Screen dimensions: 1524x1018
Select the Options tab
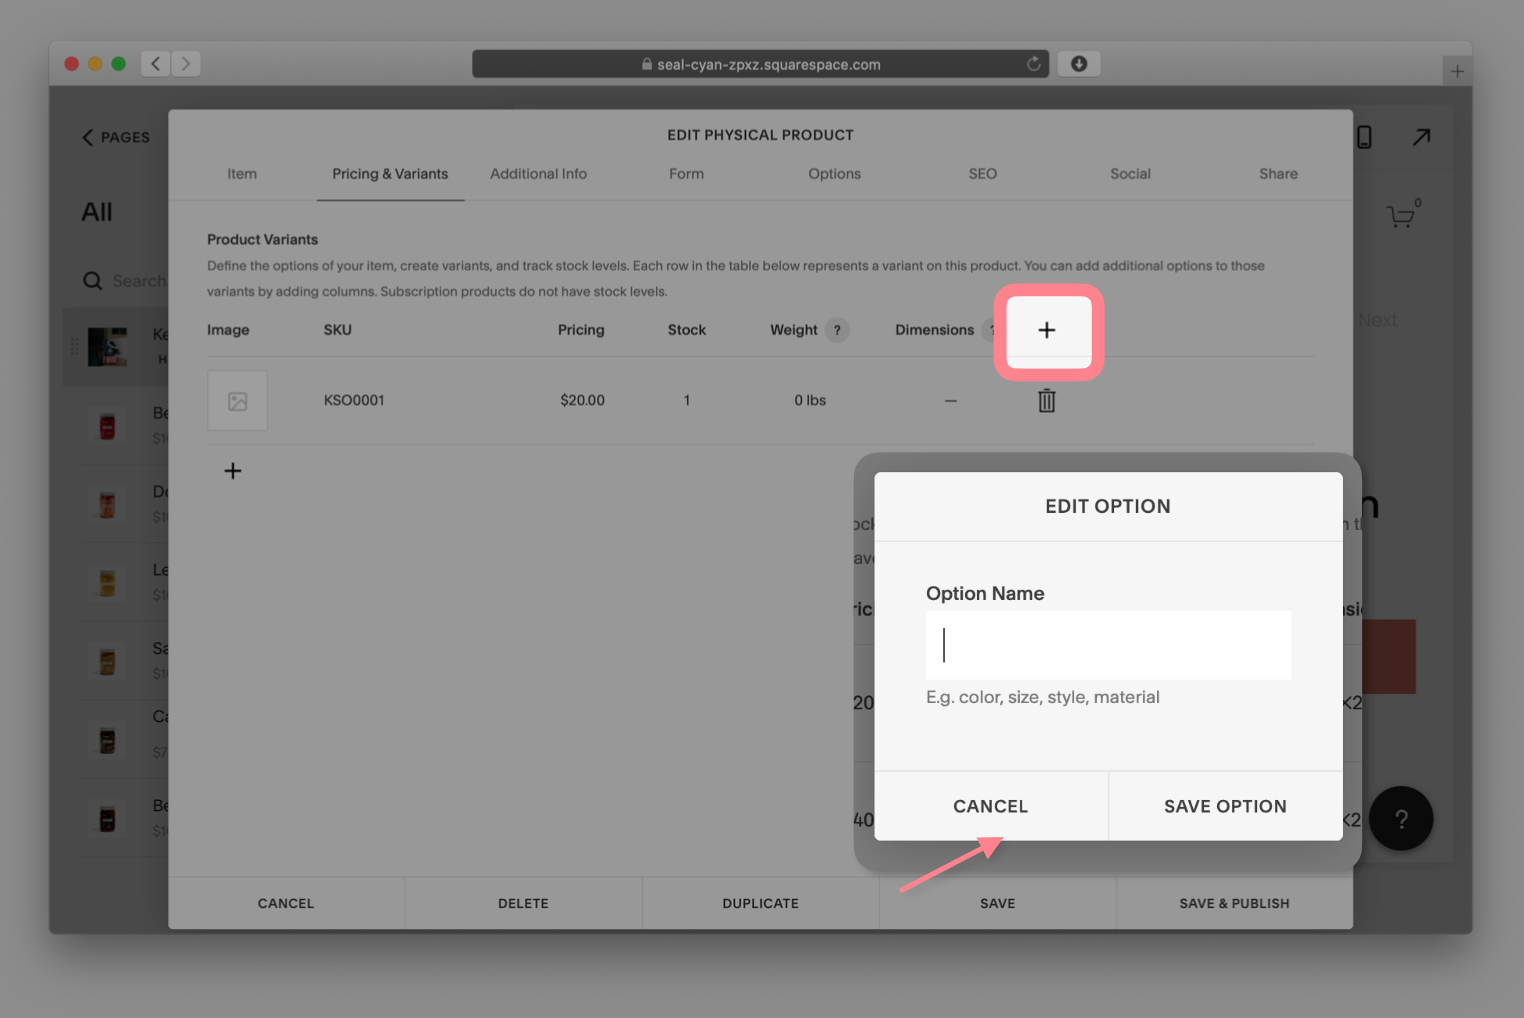(834, 174)
